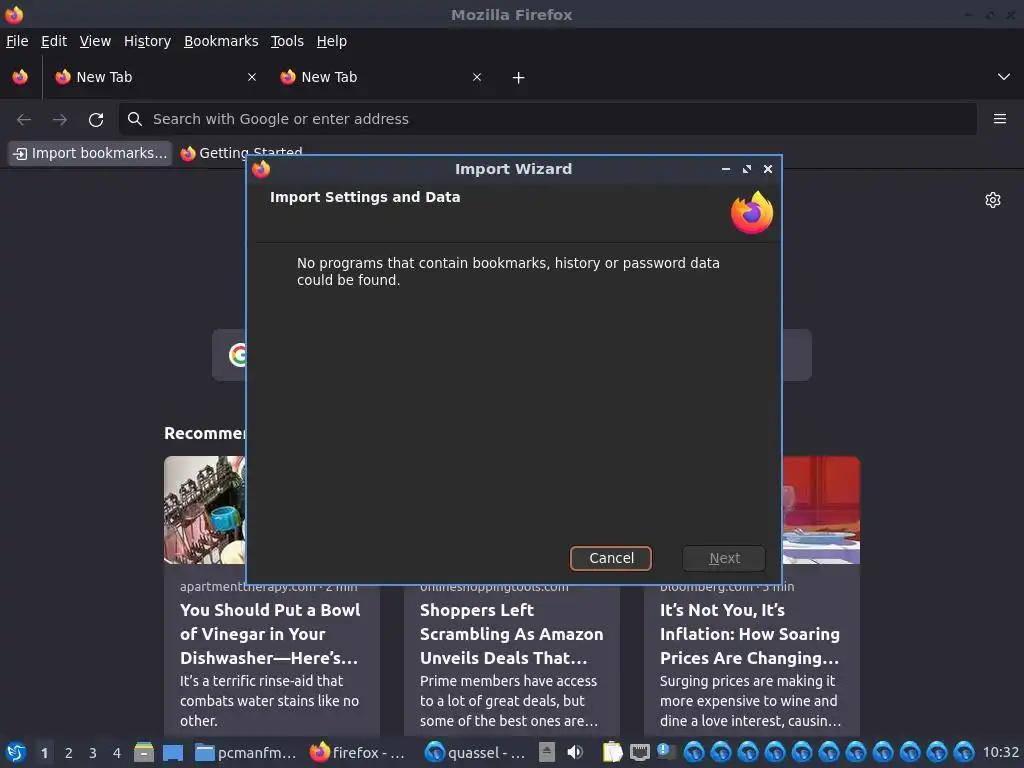This screenshot has height=768, width=1024.
Task: Go forward with the forward arrow button
Action: point(59,119)
